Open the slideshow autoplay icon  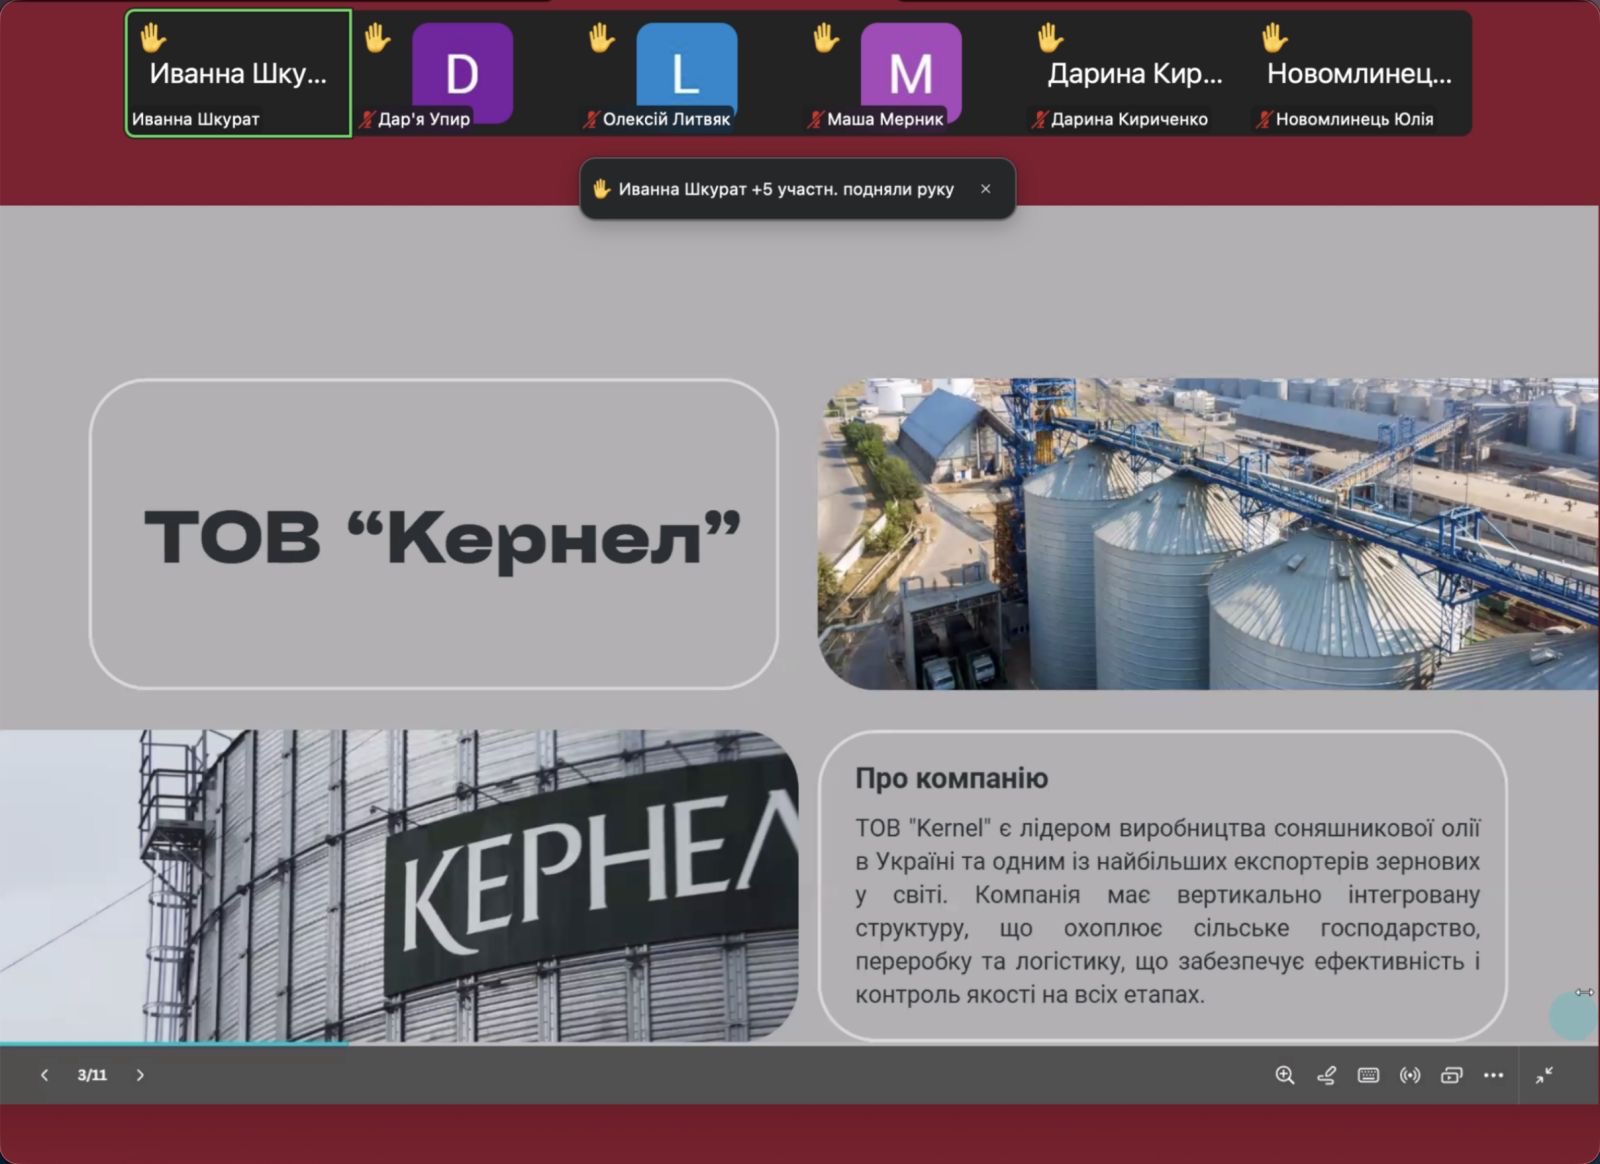1451,1075
